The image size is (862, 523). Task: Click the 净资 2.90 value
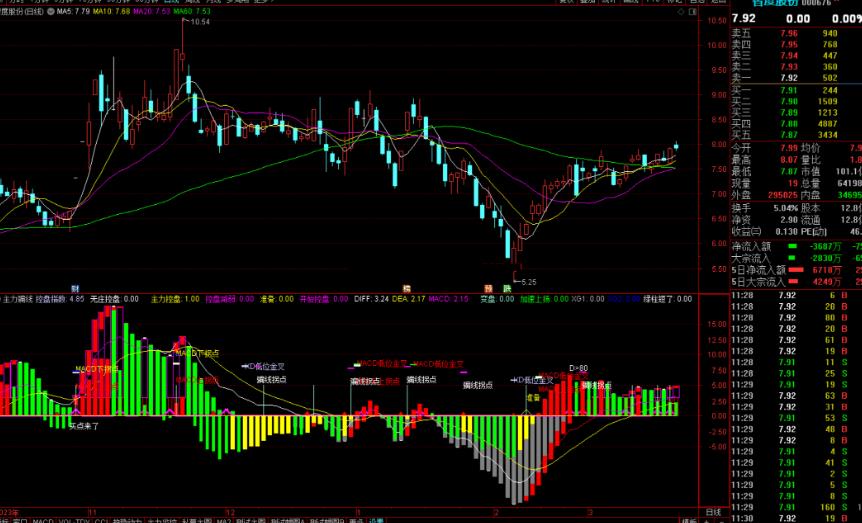click(789, 220)
